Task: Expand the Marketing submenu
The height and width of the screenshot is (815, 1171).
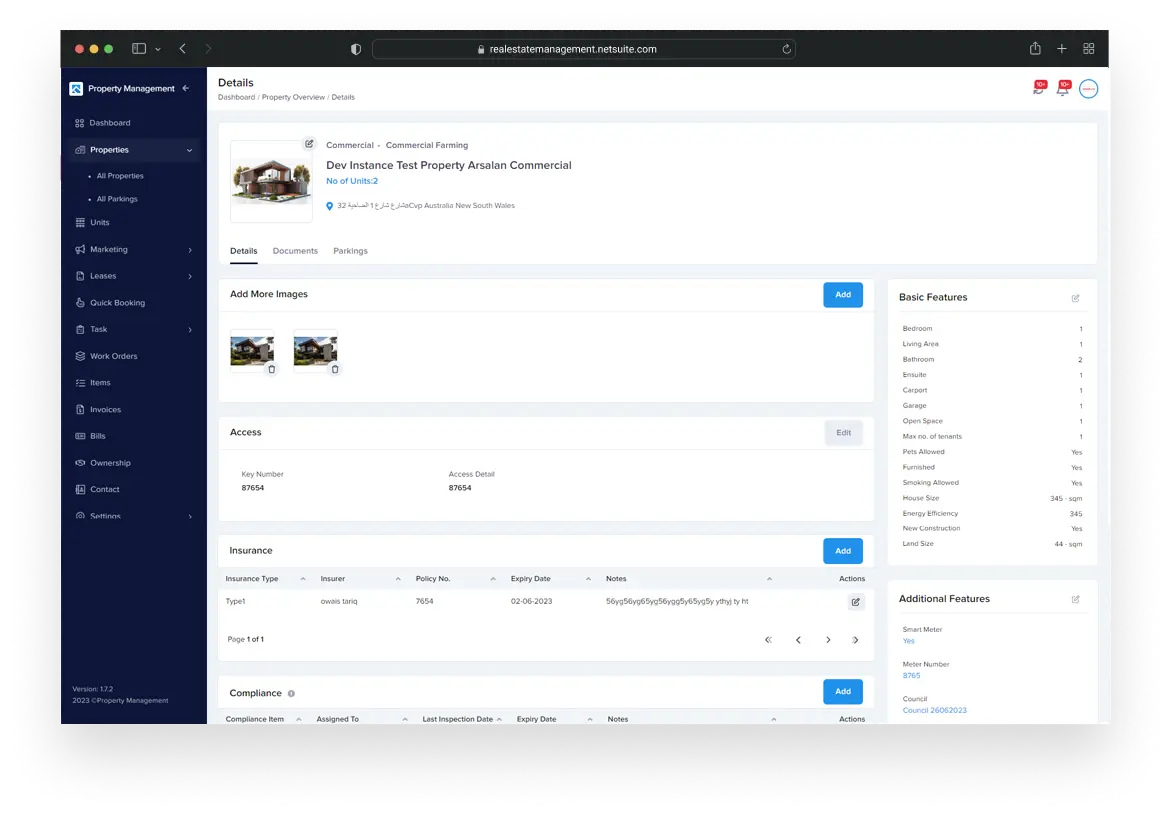Action: click(x=190, y=250)
